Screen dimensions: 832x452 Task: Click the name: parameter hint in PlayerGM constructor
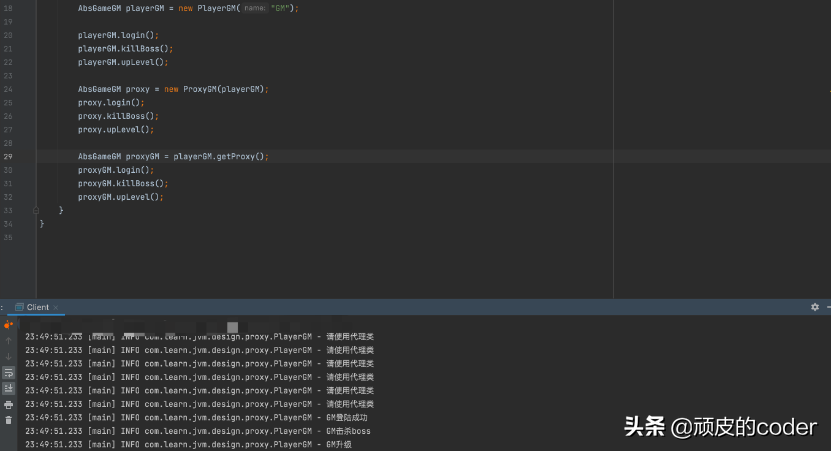(255, 8)
